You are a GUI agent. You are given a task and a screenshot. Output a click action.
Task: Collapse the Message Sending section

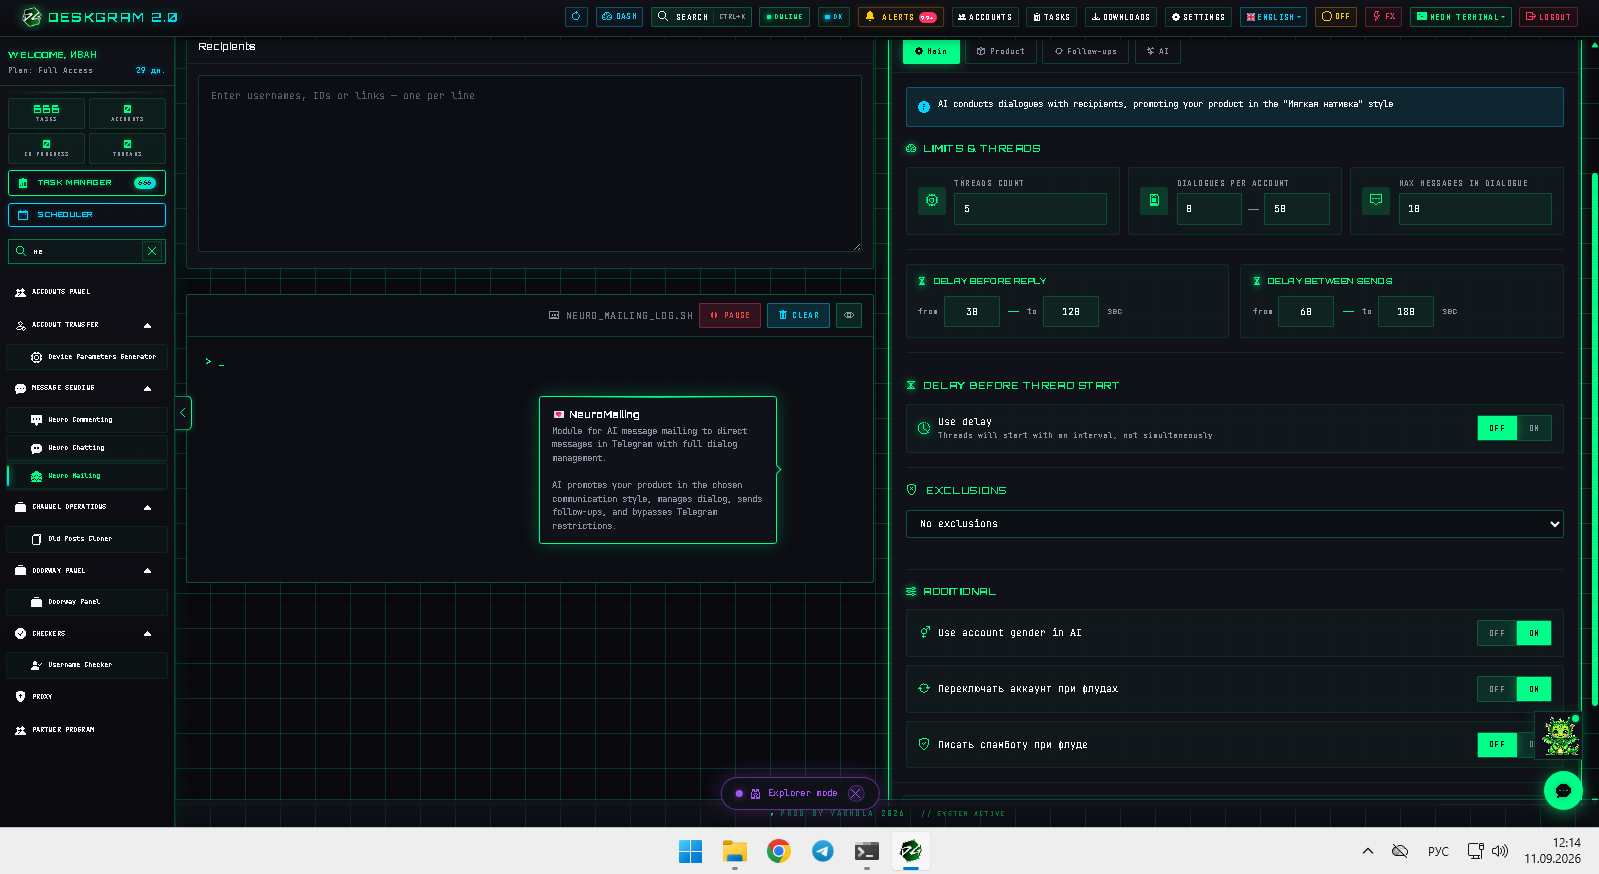click(147, 388)
